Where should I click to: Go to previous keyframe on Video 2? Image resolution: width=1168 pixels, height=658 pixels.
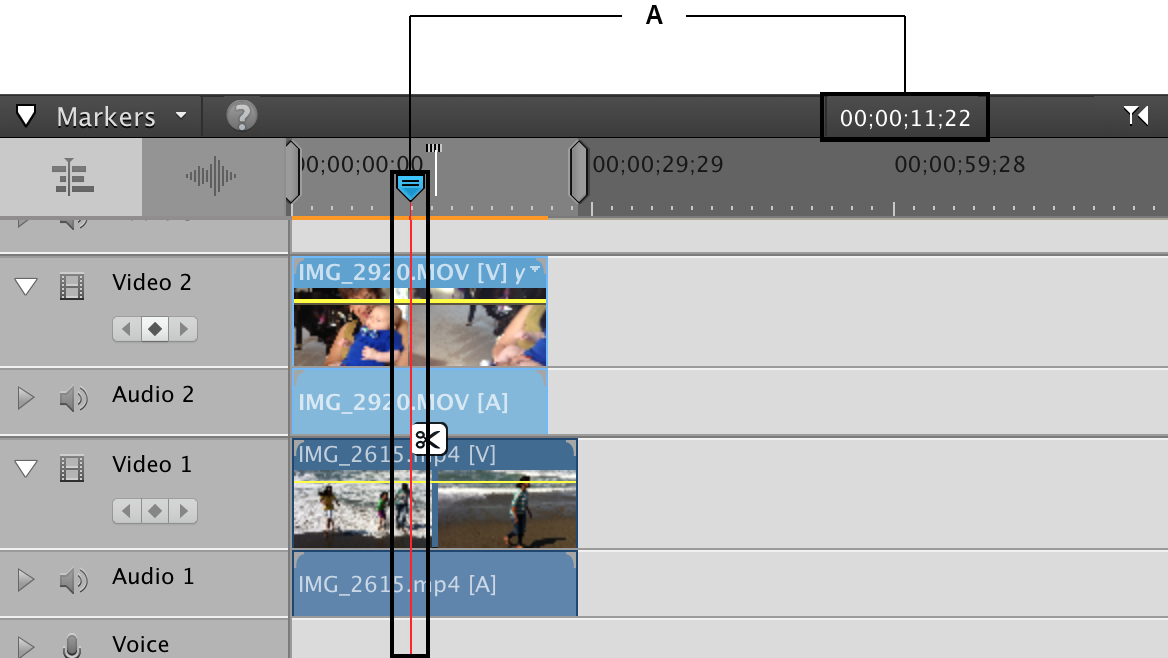pyautogui.click(x=127, y=329)
